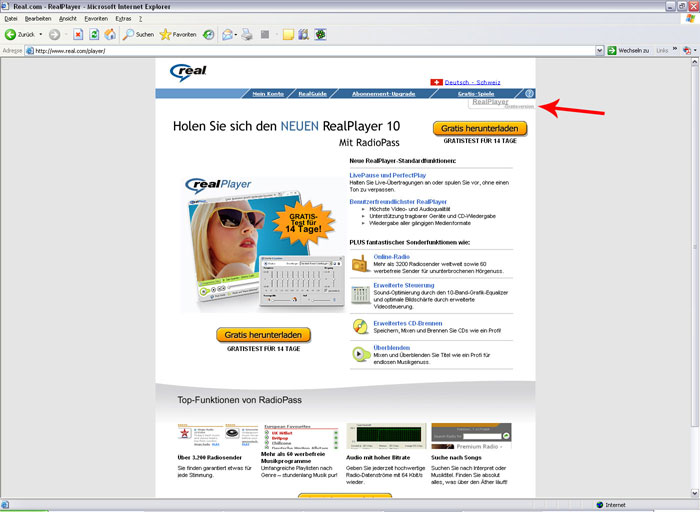Refresh the page with the reload icon
This screenshot has height=512, width=700.
pos(94,34)
